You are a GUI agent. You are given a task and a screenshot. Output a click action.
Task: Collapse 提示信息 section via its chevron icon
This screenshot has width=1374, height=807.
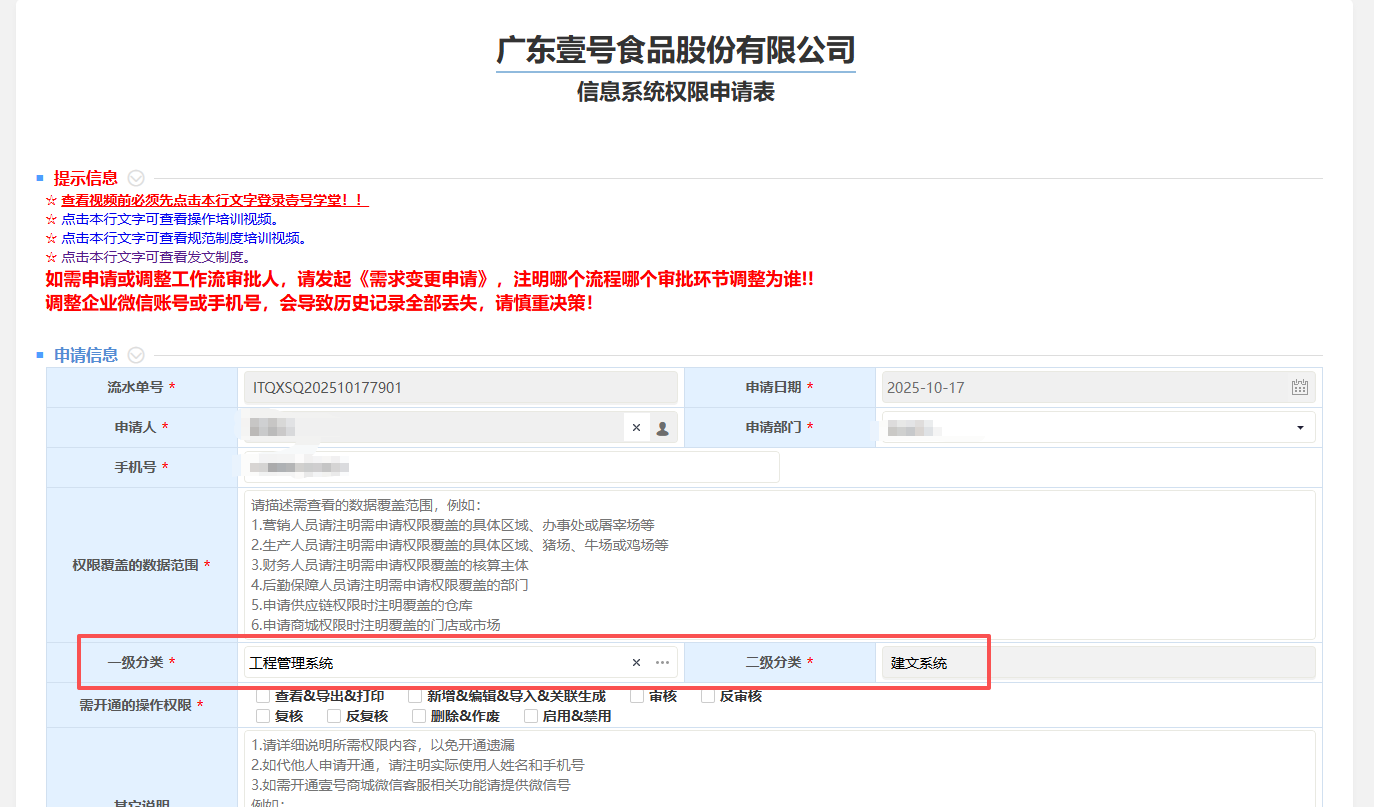pos(136,179)
